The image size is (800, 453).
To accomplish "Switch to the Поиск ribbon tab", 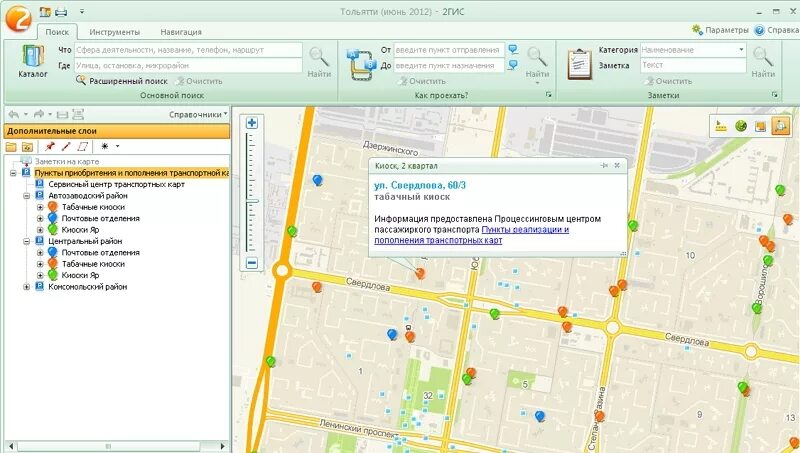I will click(x=57, y=32).
